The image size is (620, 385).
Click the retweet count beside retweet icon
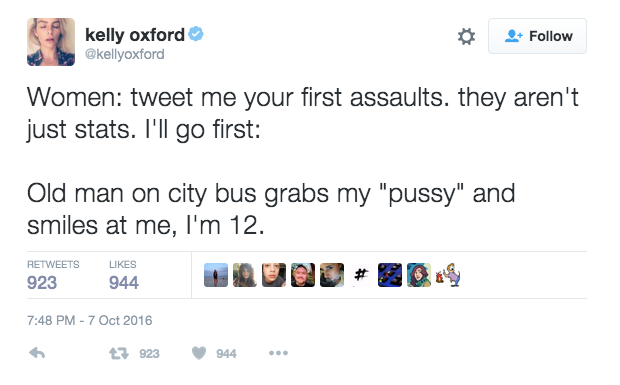coord(149,353)
